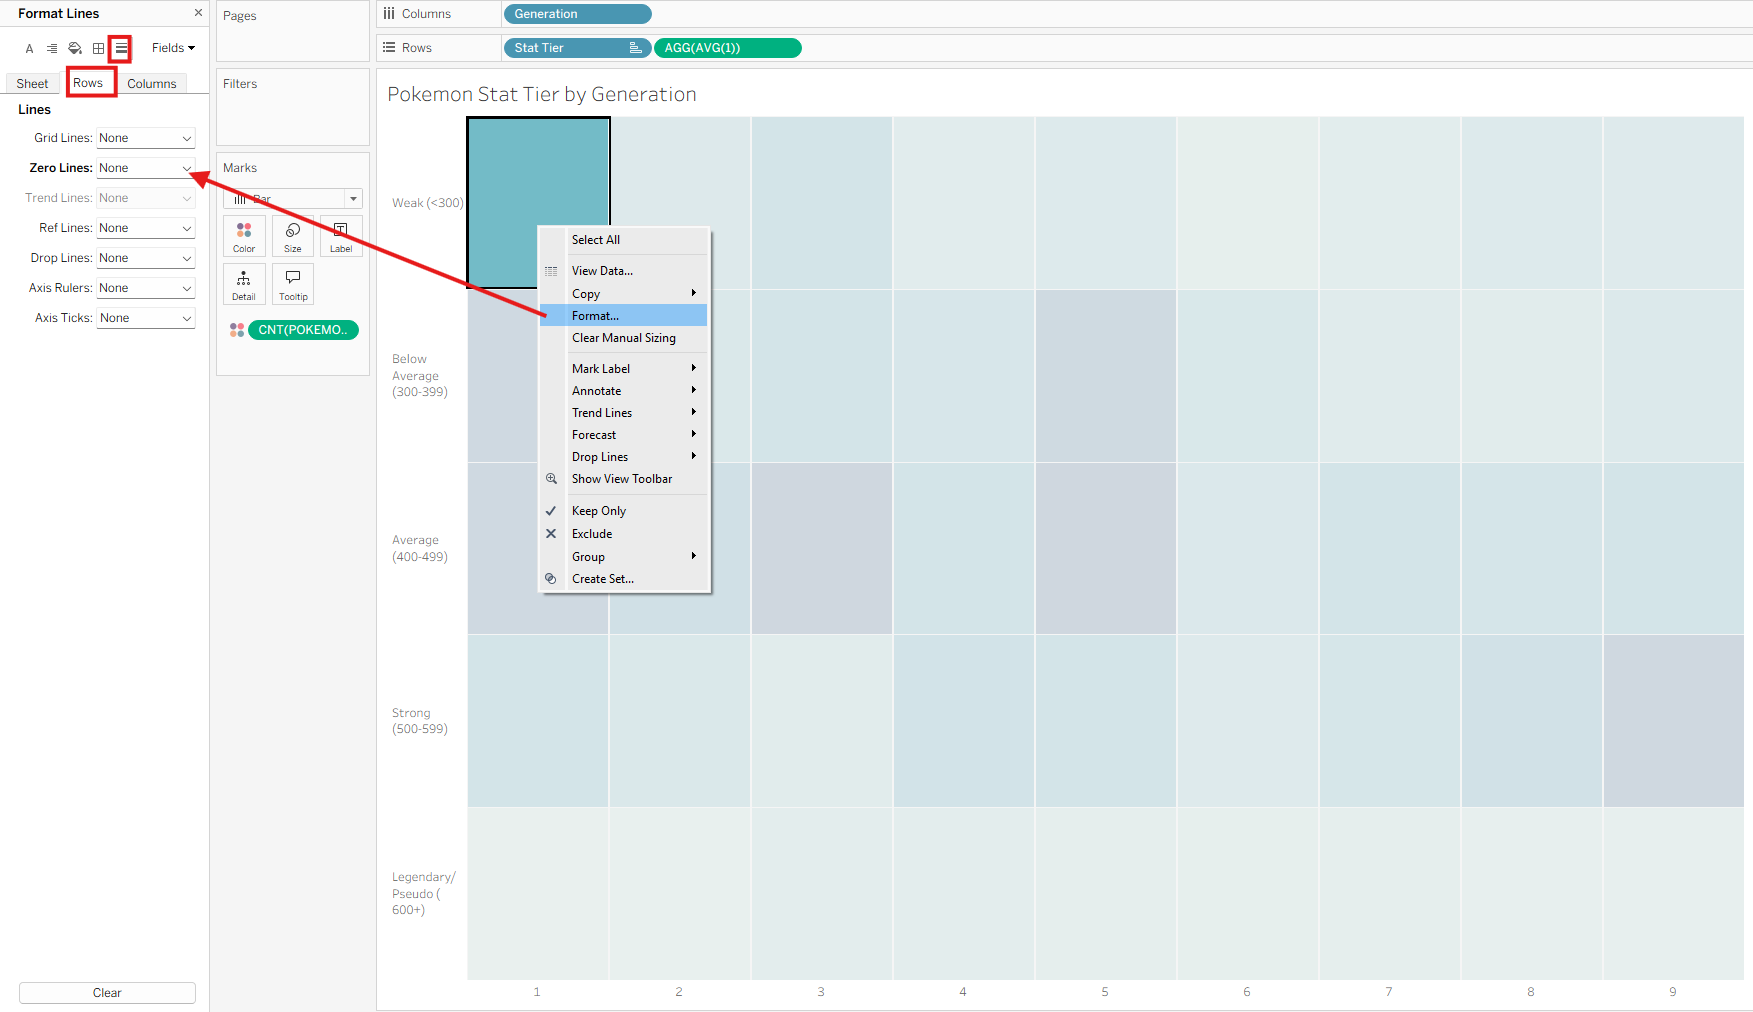The image size is (1753, 1012).
Task: Click the Filters shelf
Action: (293, 107)
